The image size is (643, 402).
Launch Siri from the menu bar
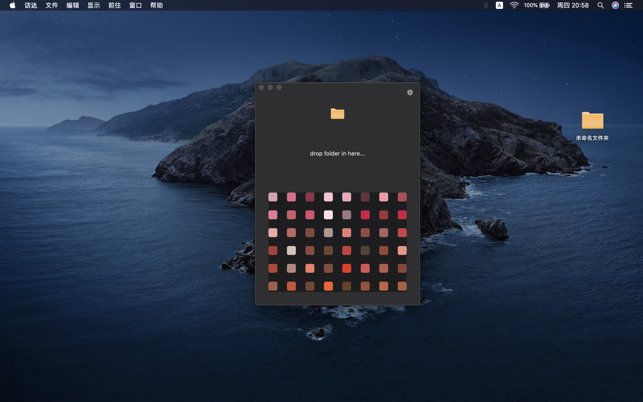point(615,5)
